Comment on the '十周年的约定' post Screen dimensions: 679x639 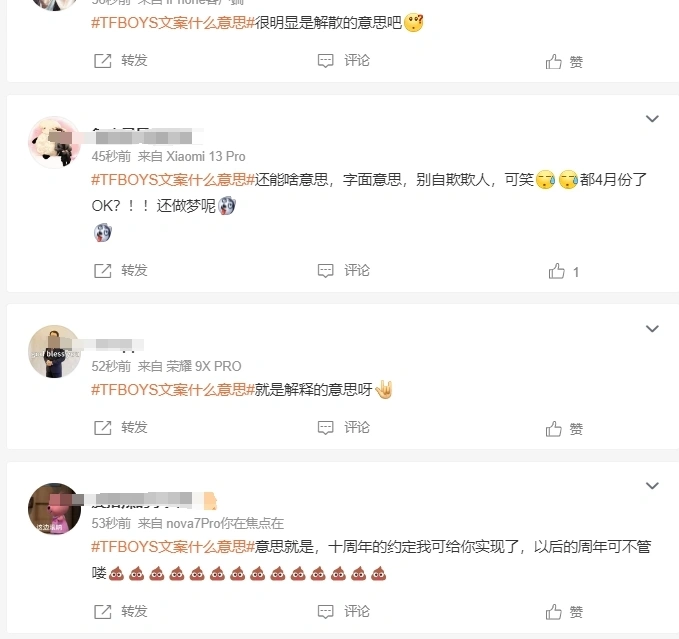[344, 612]
